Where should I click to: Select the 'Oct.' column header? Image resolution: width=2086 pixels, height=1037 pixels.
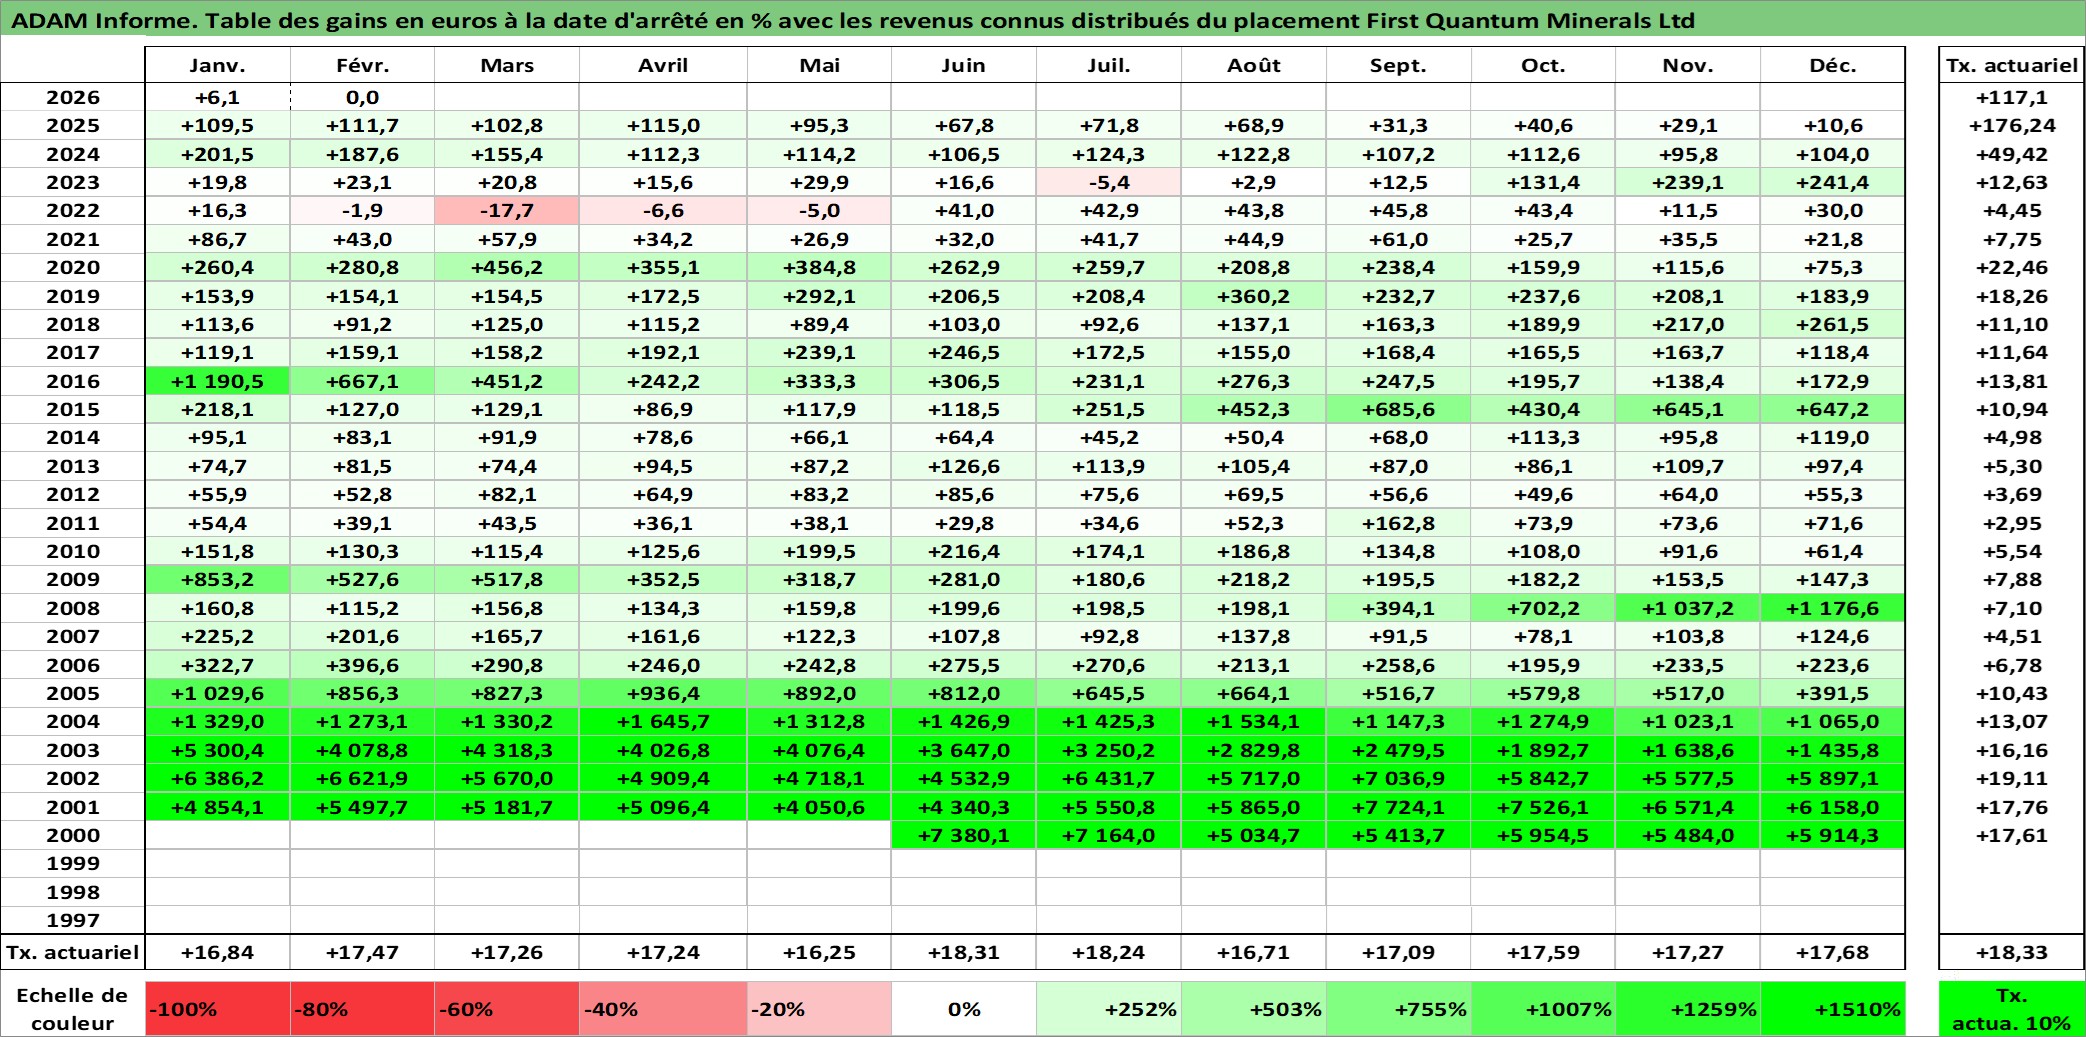[1543, 65]
